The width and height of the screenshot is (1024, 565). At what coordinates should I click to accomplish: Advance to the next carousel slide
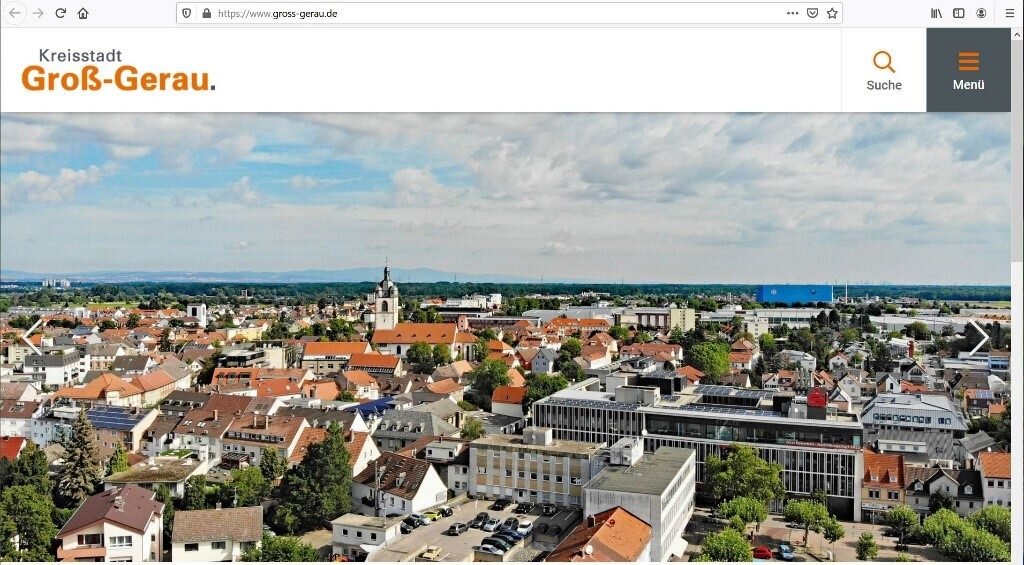pyautogui.click(x=977, y=337)
